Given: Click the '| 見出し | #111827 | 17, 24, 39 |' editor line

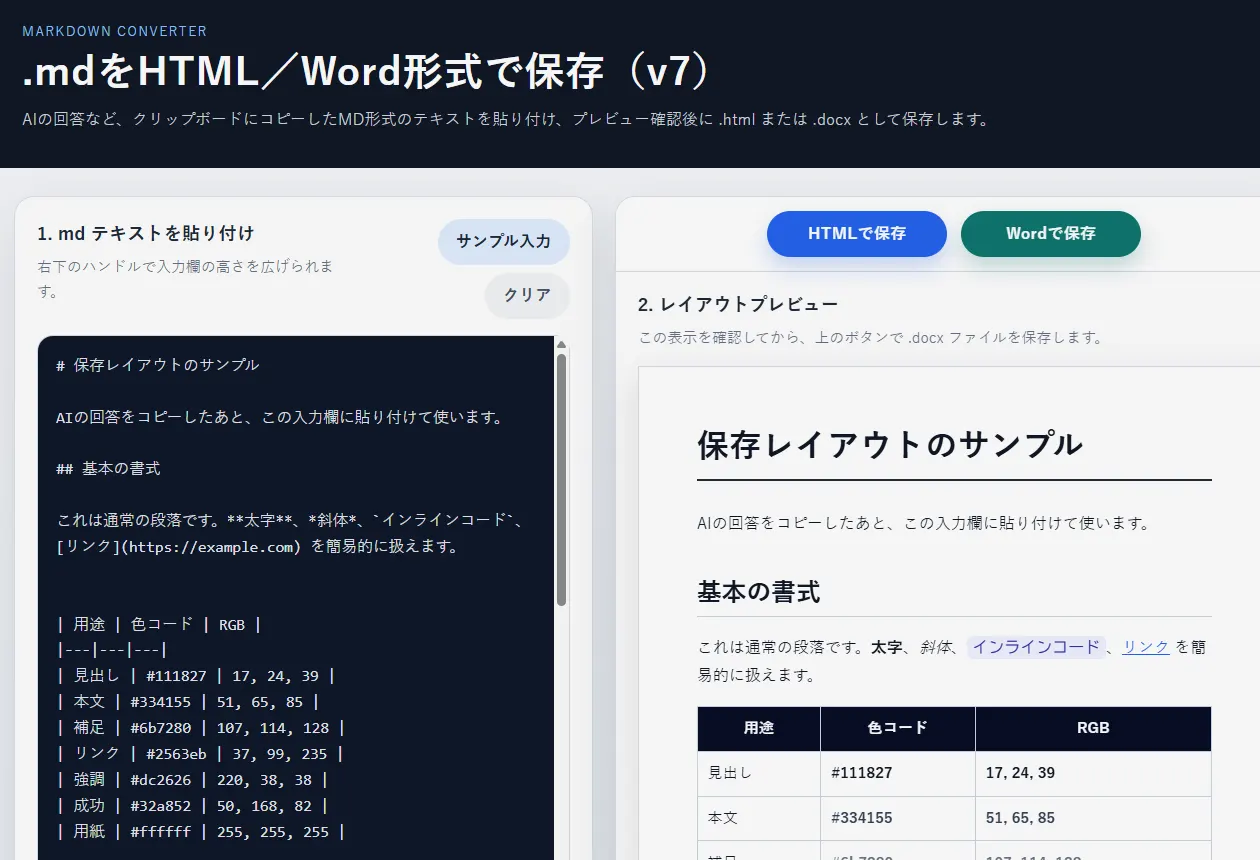Looking at the screenshot, I should click(x=196, y=677).
